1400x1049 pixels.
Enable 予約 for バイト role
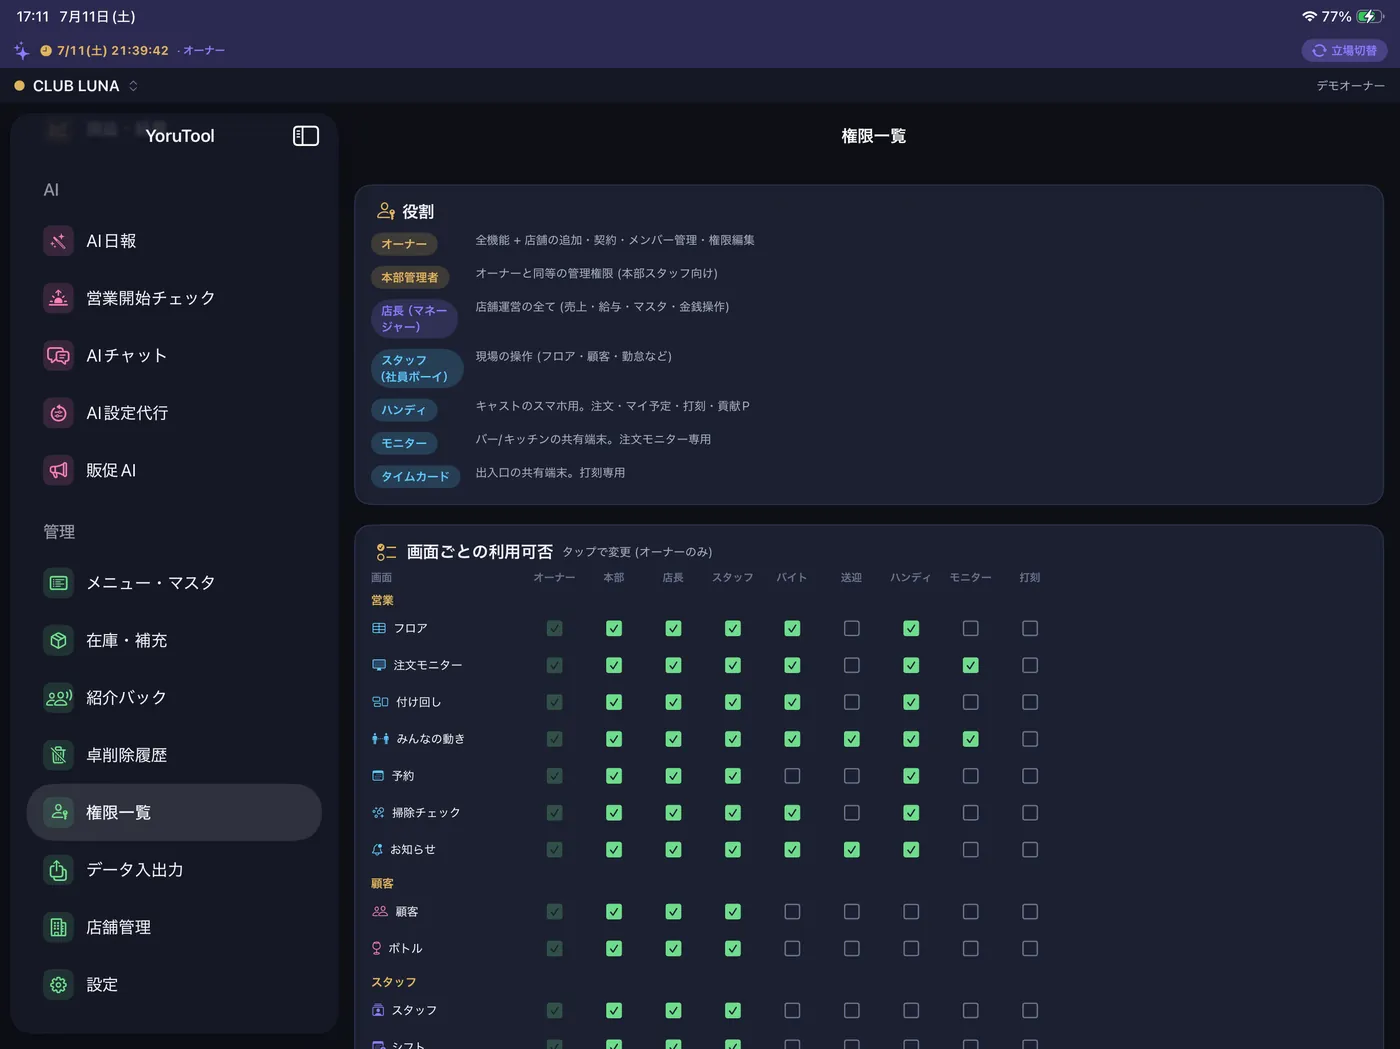pyautogui.click(x=792, y=776)
